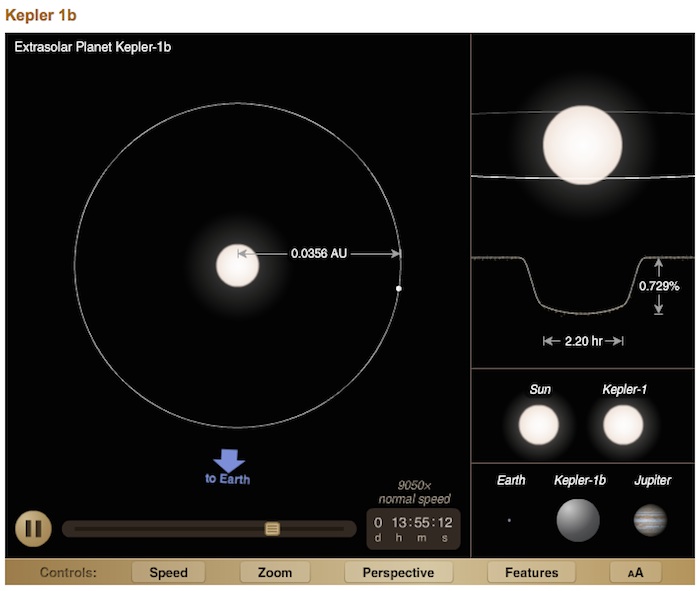This screenshot has width=700, height=591.
Task: Click the Jupiter comparison image
Action: (650, 520)
